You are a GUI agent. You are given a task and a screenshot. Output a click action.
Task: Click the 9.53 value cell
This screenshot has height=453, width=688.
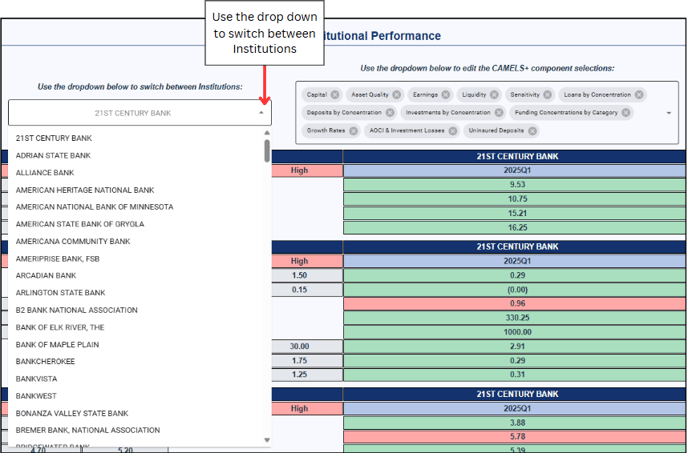coord(514,184)
